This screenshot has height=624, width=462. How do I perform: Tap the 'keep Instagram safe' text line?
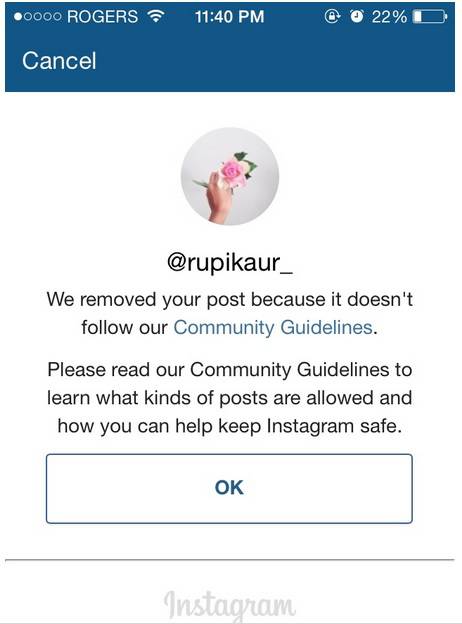[x=230, y=426]
